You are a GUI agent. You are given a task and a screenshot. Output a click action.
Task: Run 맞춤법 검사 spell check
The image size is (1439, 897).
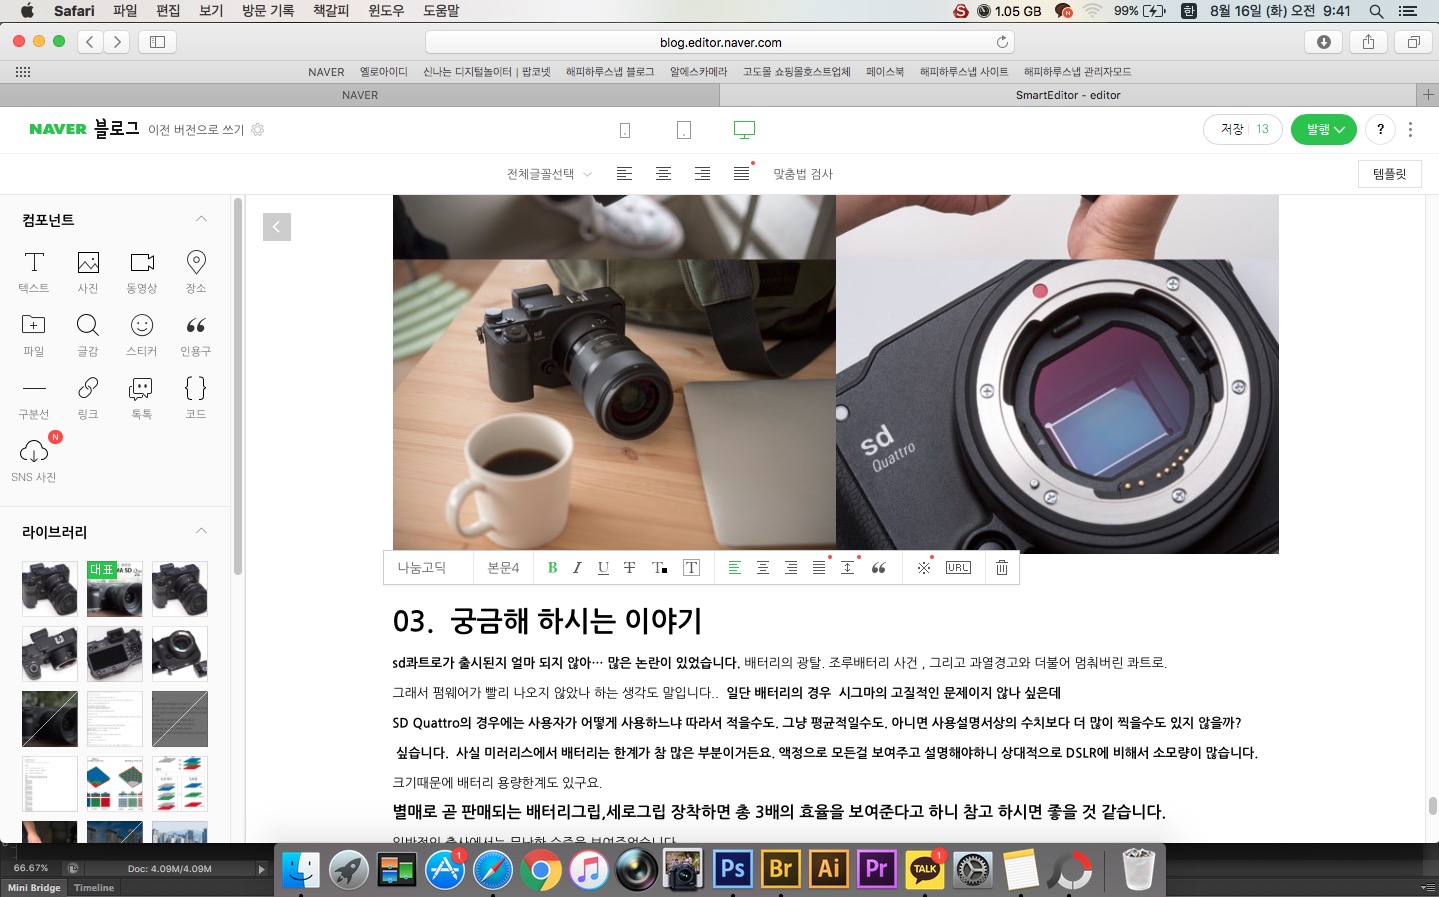(803, 174)
